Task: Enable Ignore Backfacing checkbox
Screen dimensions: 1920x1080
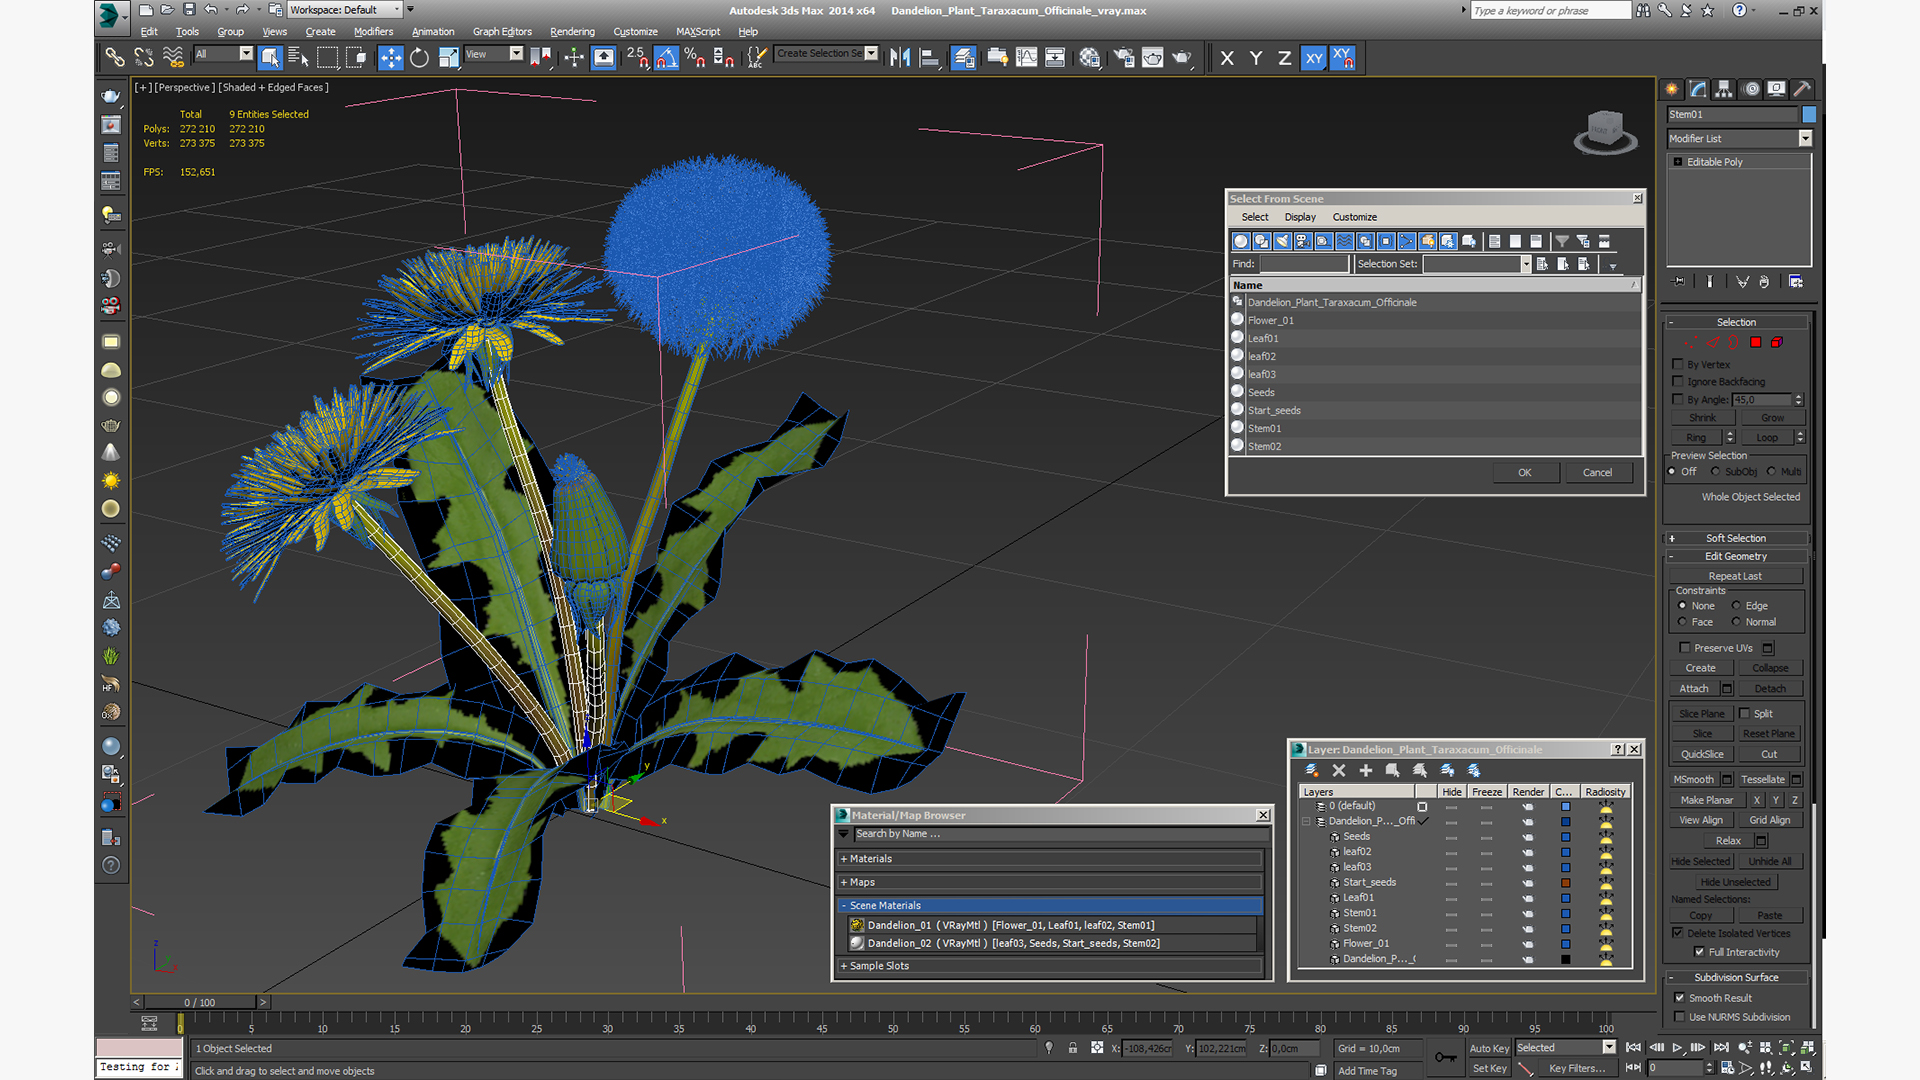Action: point(1679,381)
